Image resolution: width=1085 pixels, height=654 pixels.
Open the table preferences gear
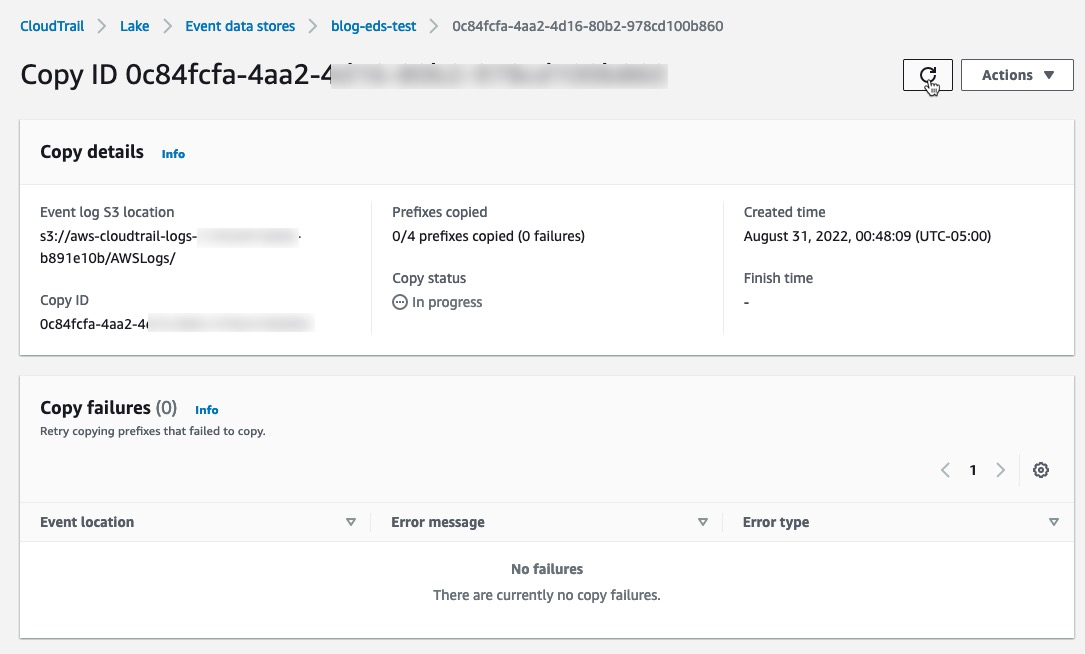(1041, 469)
